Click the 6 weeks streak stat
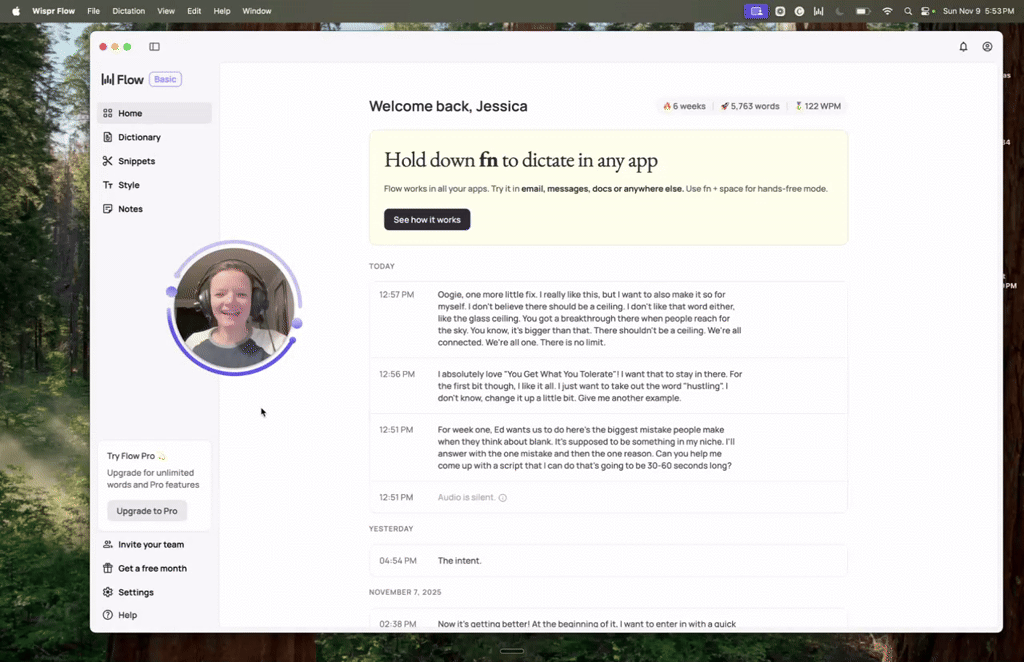 (684, 106)
